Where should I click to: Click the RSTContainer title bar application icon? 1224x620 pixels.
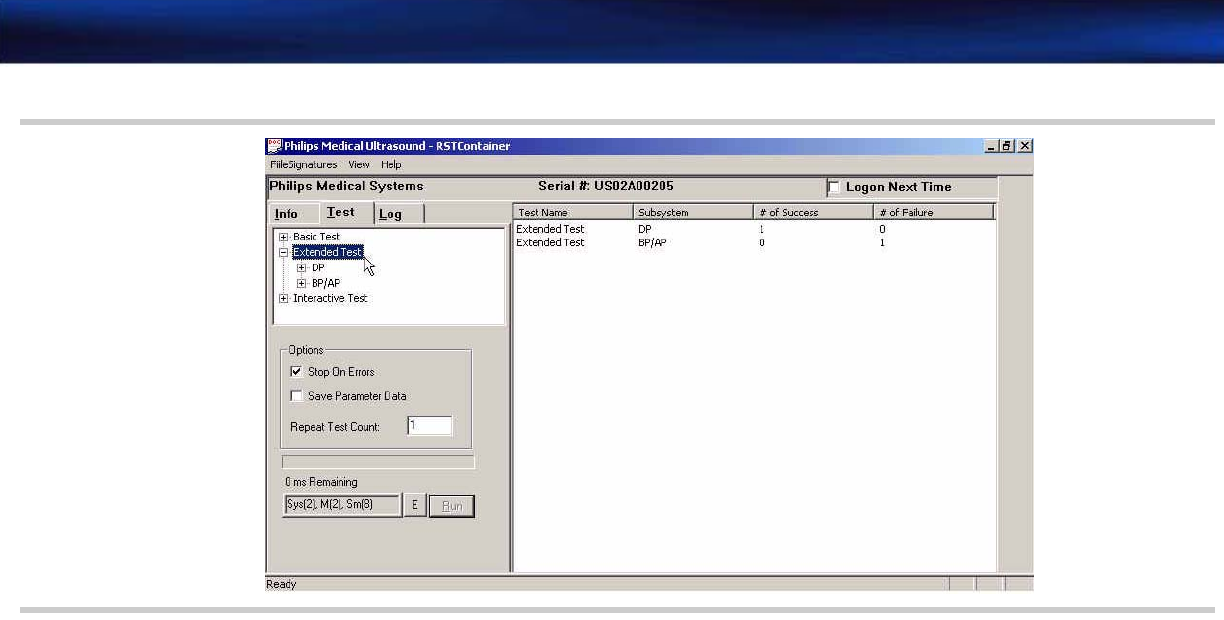(274, 146)
